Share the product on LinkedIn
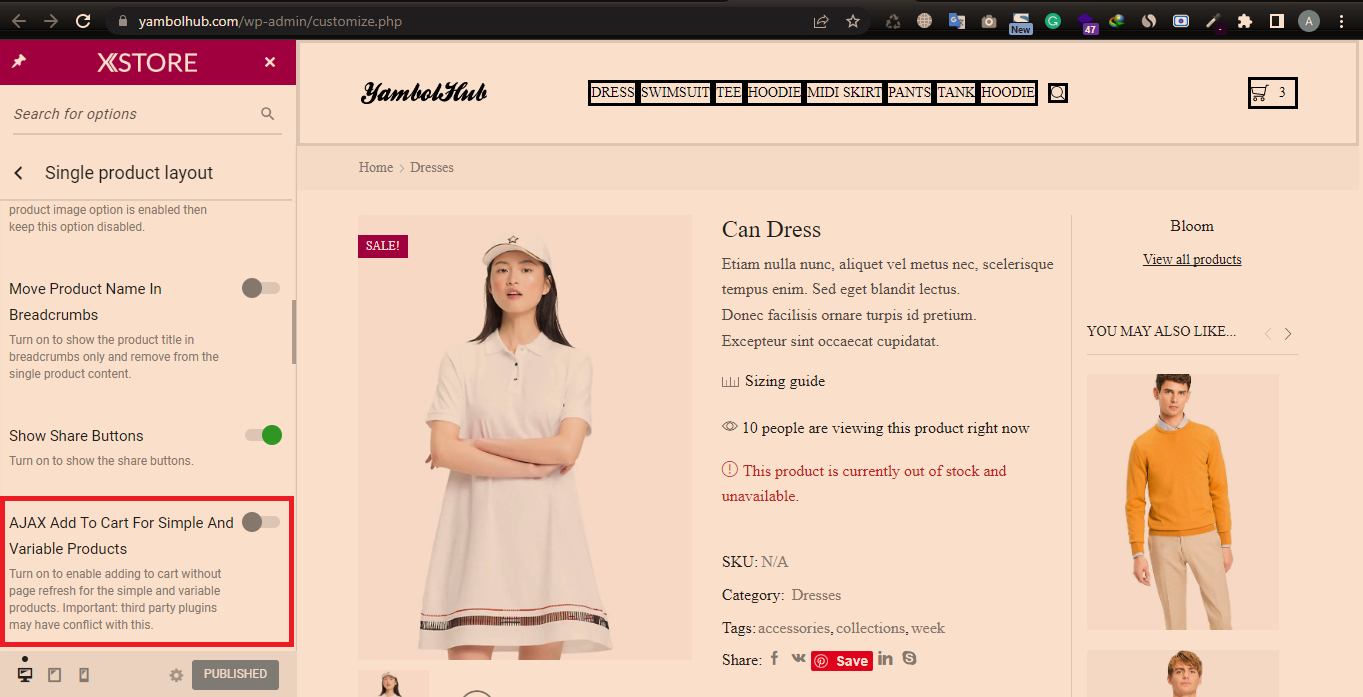This screenshot has width=1363, height=697. click(886, 659)
